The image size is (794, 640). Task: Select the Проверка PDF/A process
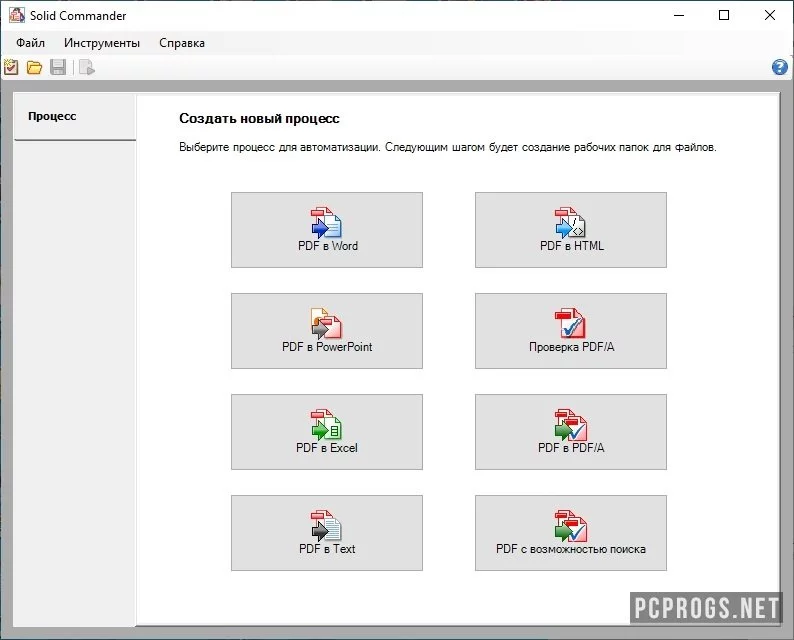571,331
